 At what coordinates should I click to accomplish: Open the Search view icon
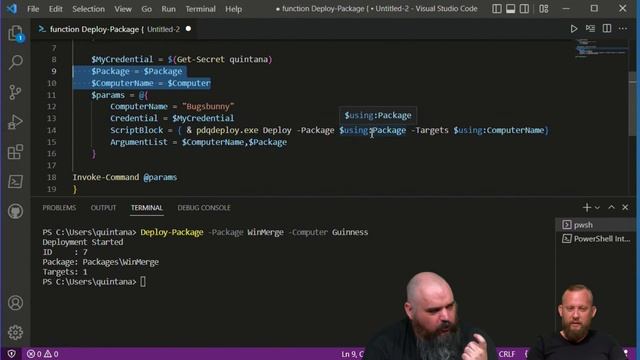point(16,62)
